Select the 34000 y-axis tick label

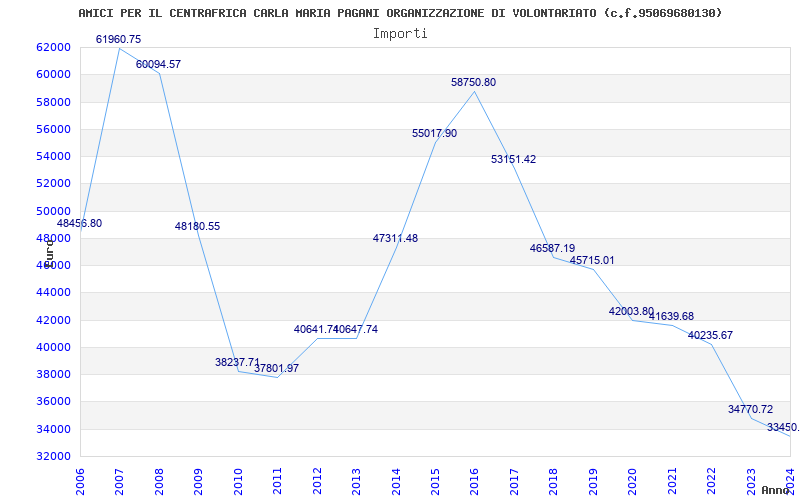coord(53,429)
